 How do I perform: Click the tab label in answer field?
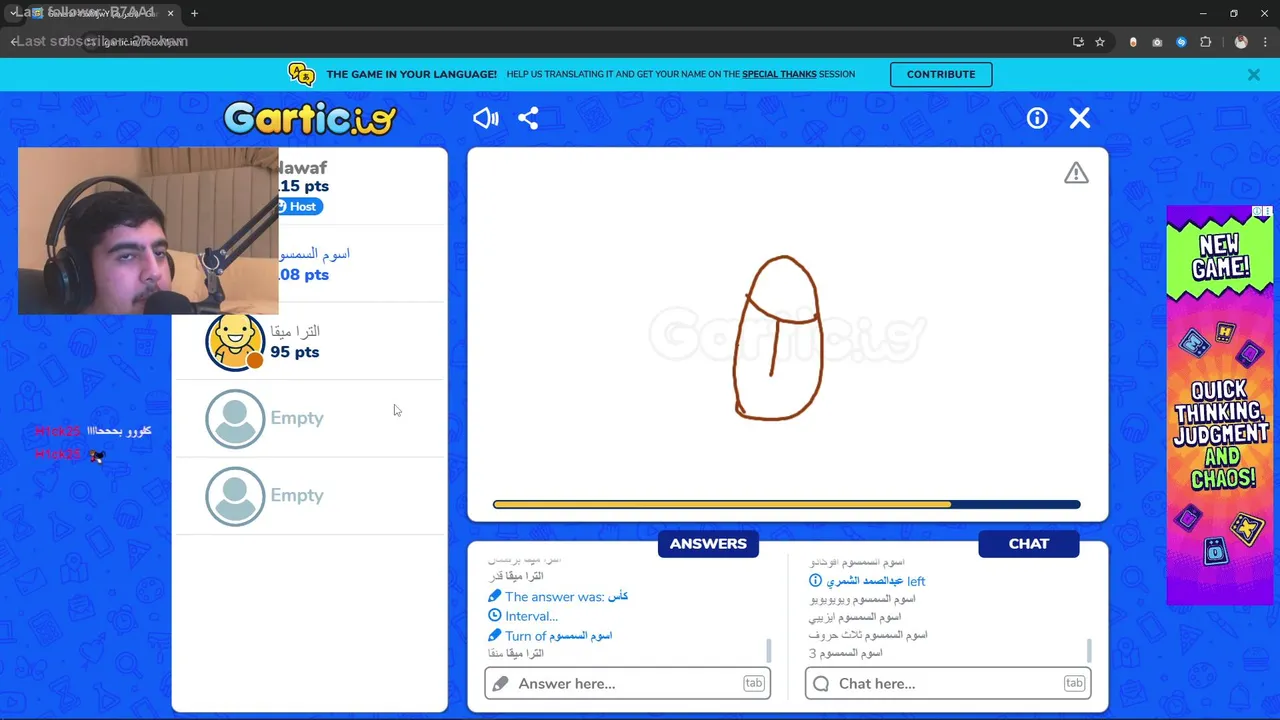click(753, 683)
